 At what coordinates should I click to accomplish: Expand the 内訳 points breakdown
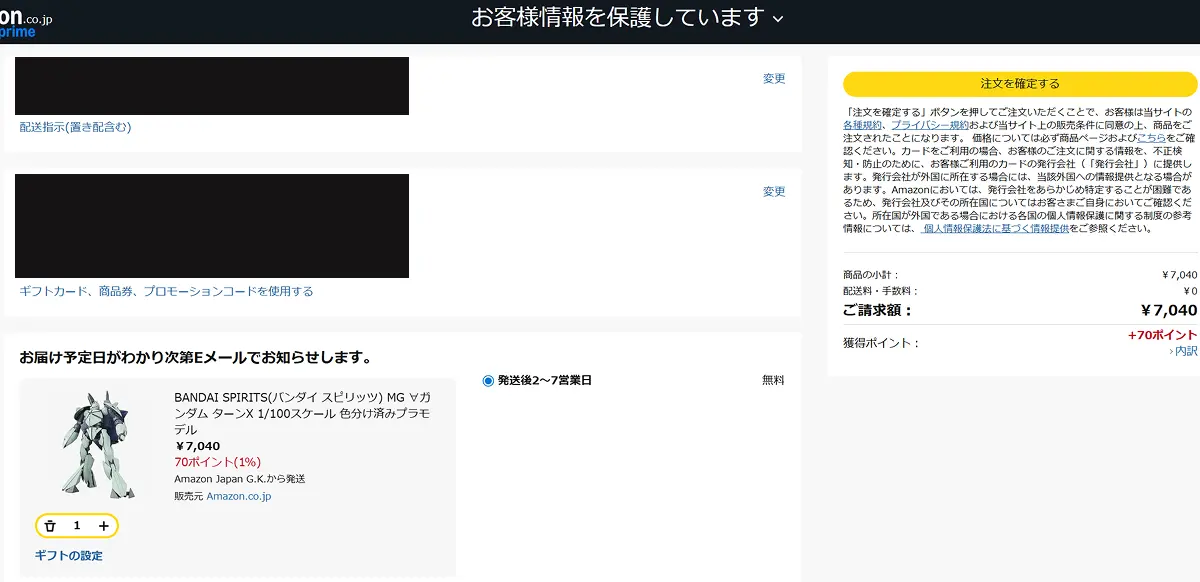1184,351
